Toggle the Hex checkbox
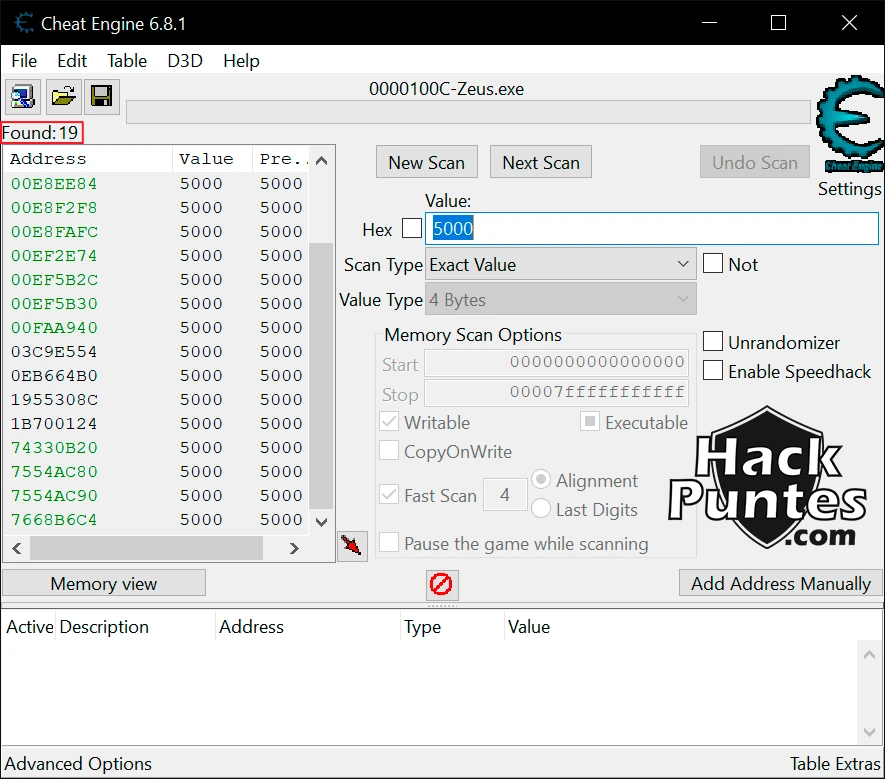 411,229
